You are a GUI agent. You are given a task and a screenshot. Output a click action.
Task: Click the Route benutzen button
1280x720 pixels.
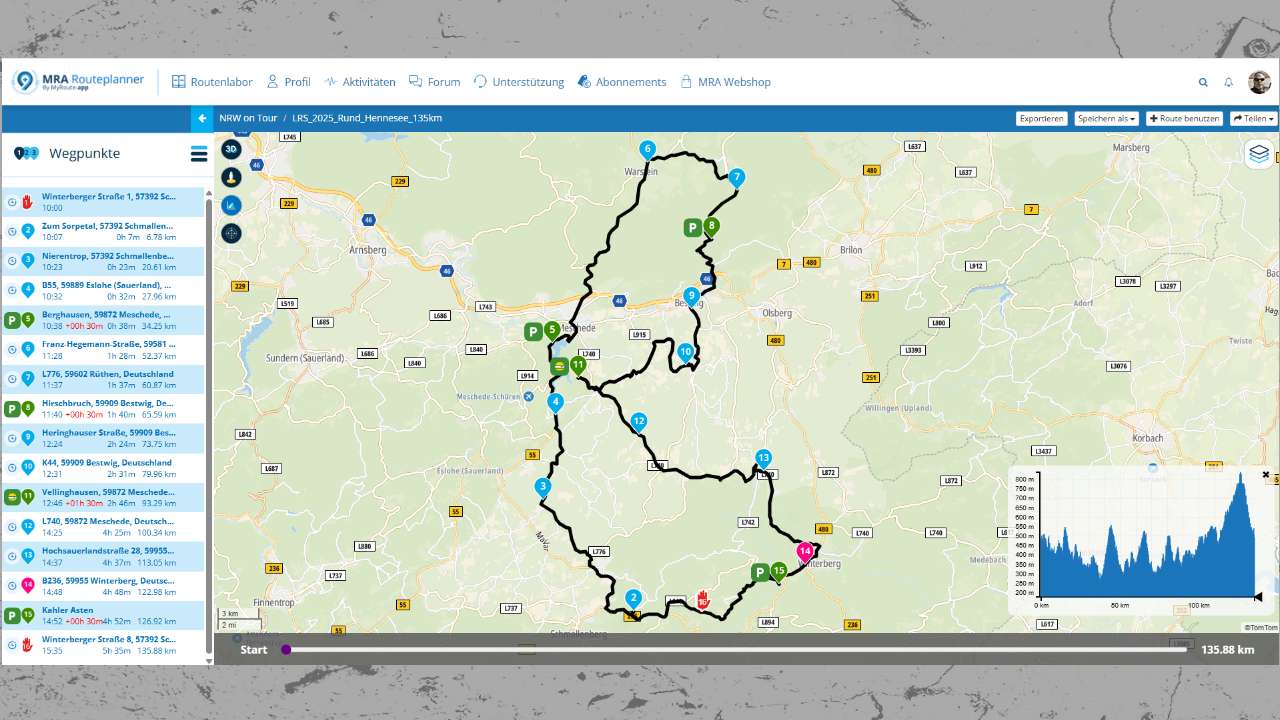point(1185,118)
